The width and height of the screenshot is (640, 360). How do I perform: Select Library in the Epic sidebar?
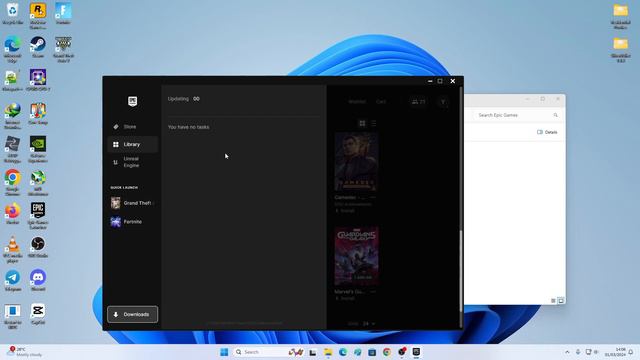pos(132,144)
